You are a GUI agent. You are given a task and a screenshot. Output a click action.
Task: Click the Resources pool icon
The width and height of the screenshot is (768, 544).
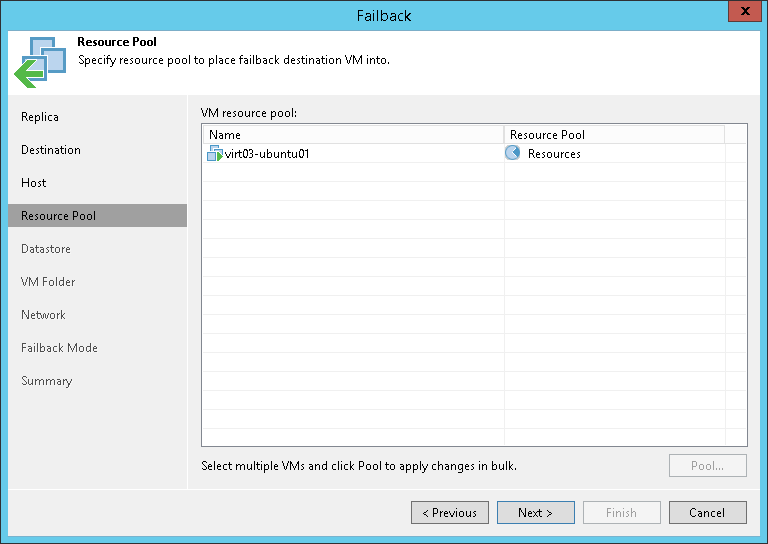(x=513, y=154)
